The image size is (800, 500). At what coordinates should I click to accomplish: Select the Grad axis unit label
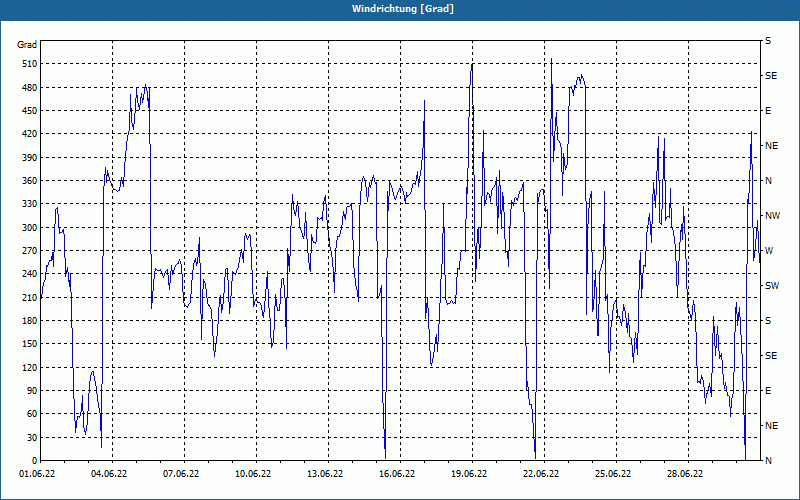[x=27, y=45]
